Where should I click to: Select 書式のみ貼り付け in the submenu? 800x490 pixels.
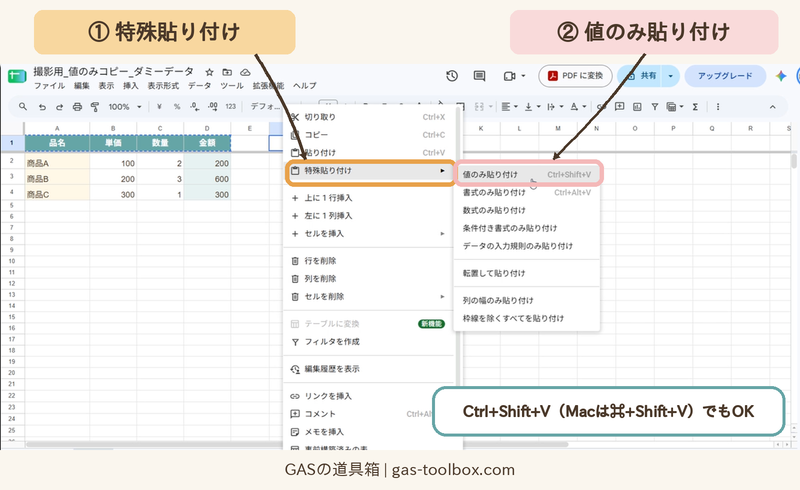(527, 192)
